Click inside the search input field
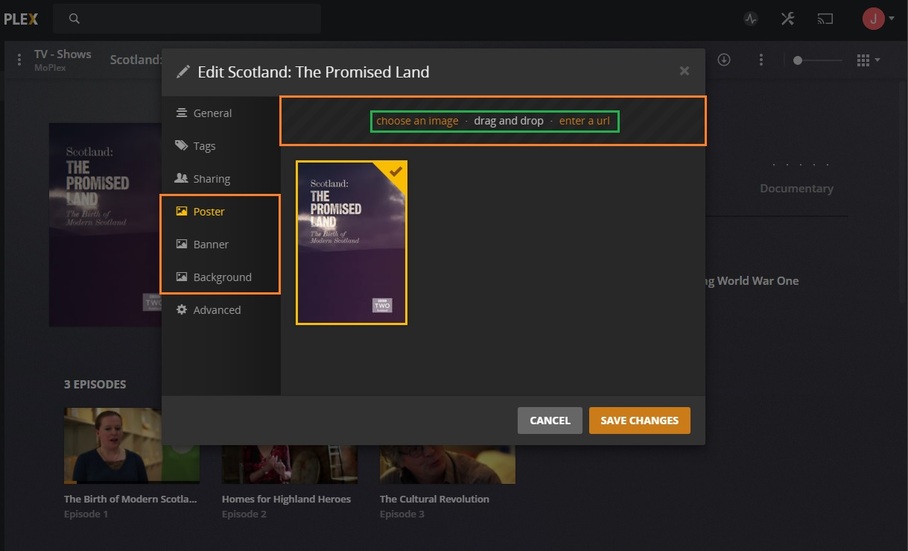This screenshot has width=908, height=551. coord(186,19)
